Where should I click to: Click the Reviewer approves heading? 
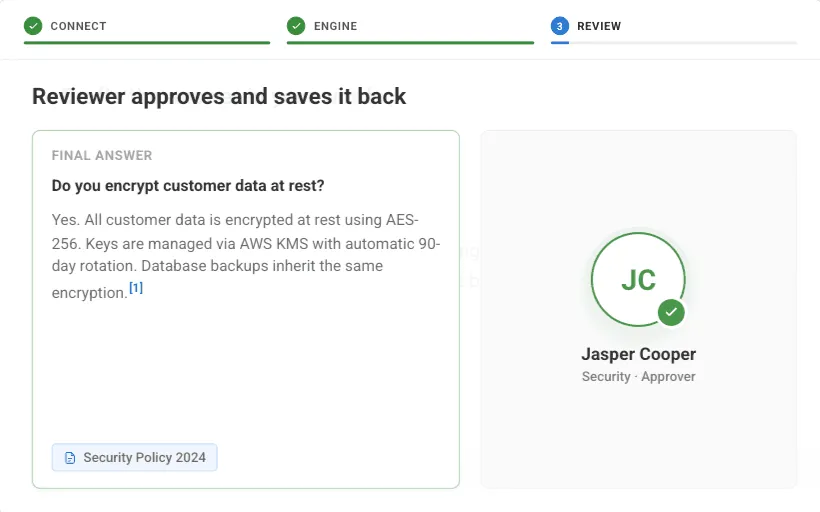(x=219, y=97)
